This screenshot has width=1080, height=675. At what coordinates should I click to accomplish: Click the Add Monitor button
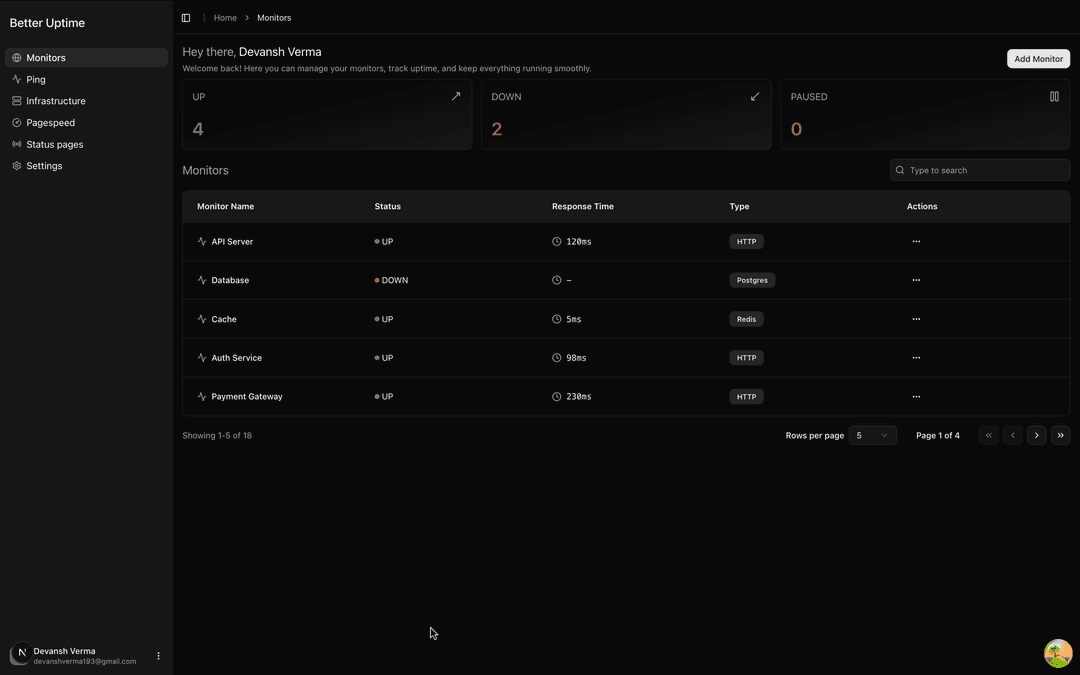click(1038, 58)
